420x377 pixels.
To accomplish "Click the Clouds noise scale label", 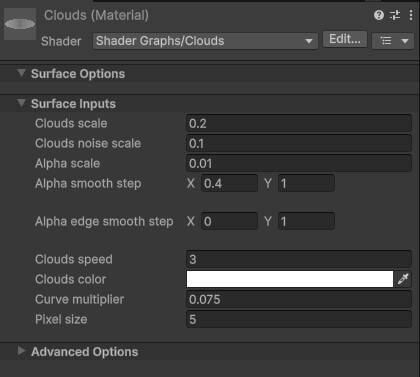I will [x=88, y=143].
